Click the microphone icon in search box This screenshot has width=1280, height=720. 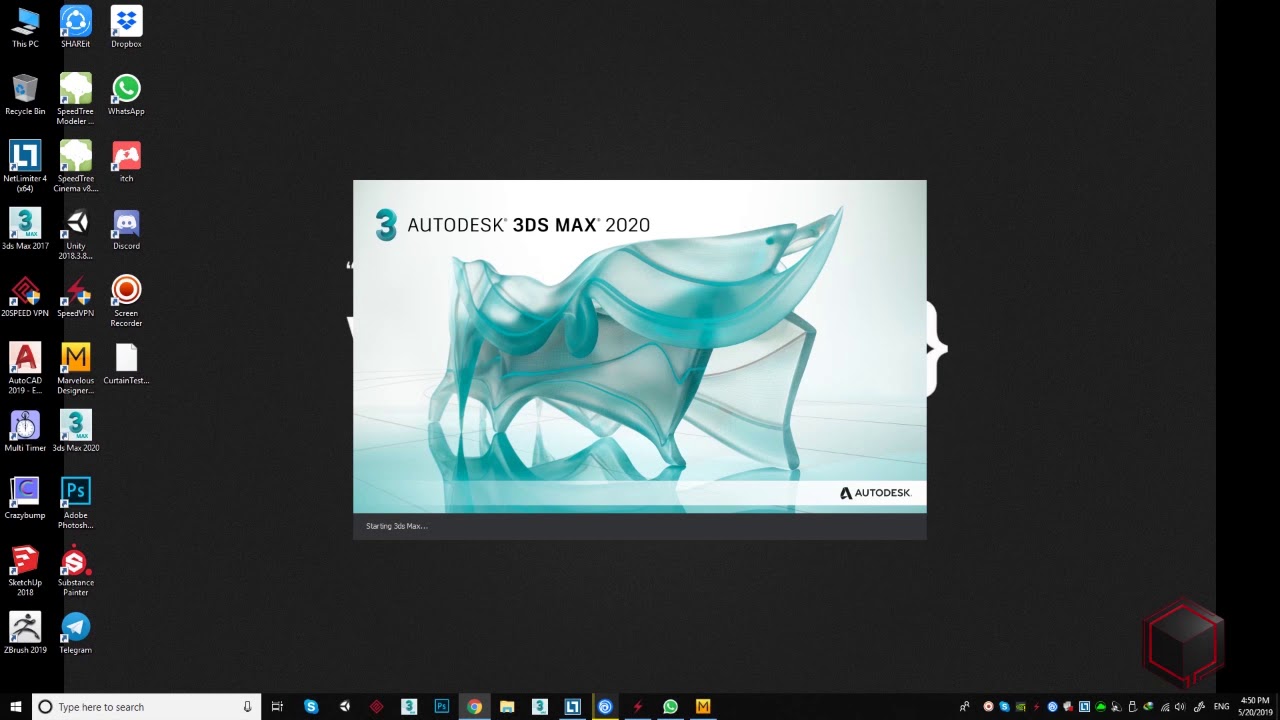point(247,707)
